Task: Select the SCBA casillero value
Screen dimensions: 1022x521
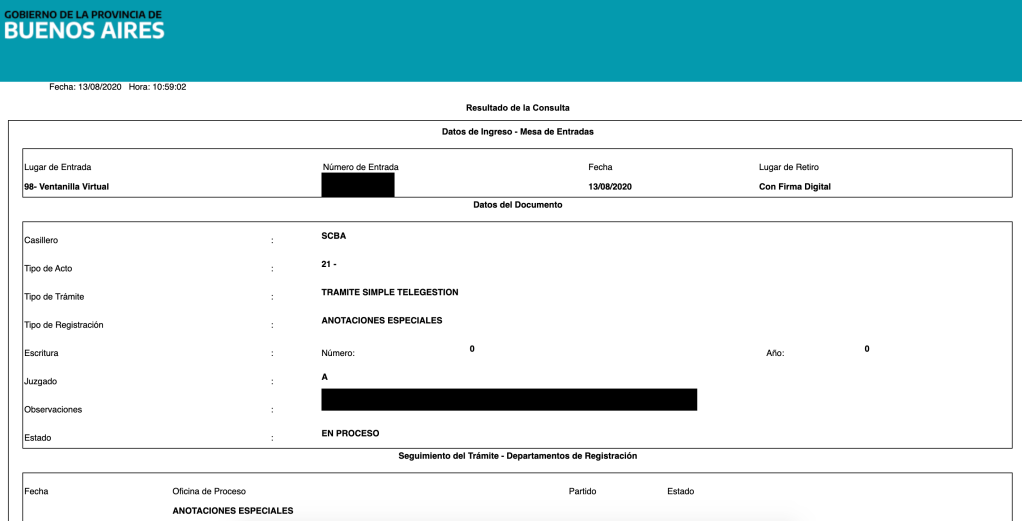Action: [334, 236]
